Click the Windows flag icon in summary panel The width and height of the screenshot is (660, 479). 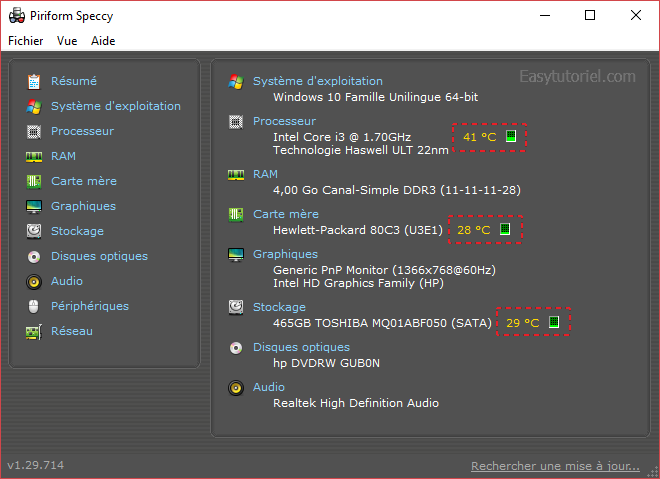pos(236,82)
